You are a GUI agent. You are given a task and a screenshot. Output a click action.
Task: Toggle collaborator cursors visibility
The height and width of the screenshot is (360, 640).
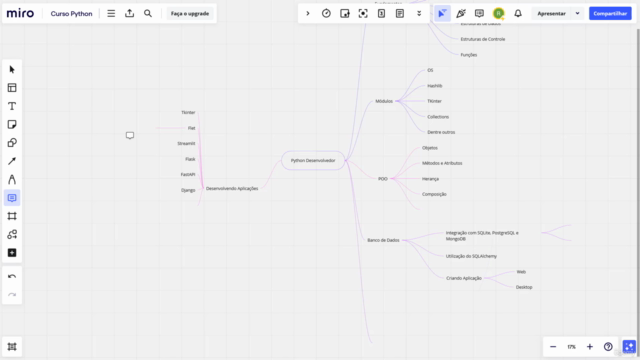pyautogui.click(x=442, y=13)
